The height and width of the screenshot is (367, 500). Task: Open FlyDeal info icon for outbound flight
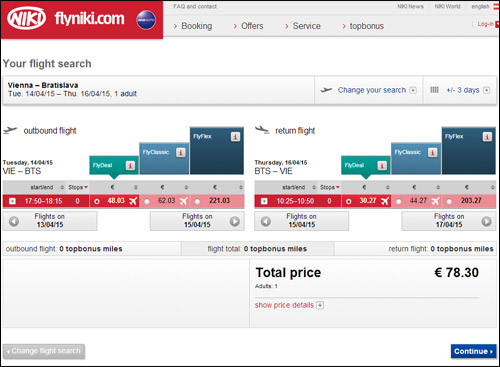click(130, 165)
